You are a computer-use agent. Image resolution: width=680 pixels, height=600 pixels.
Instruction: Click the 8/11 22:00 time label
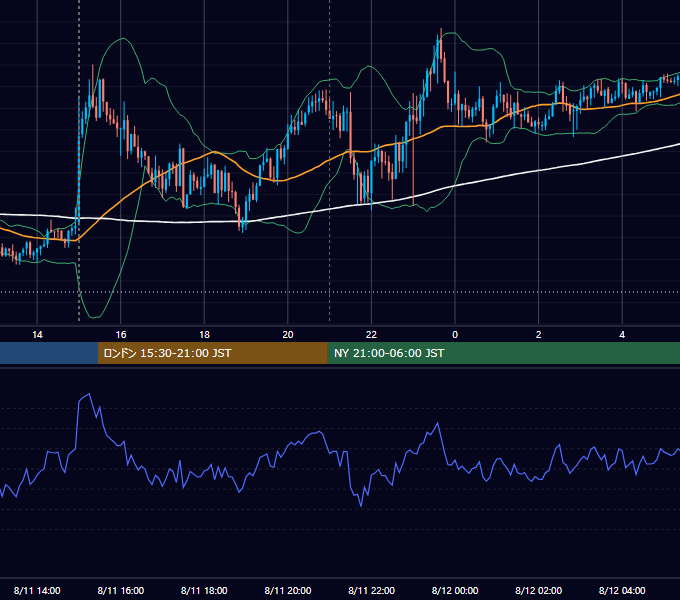(372, 590)
